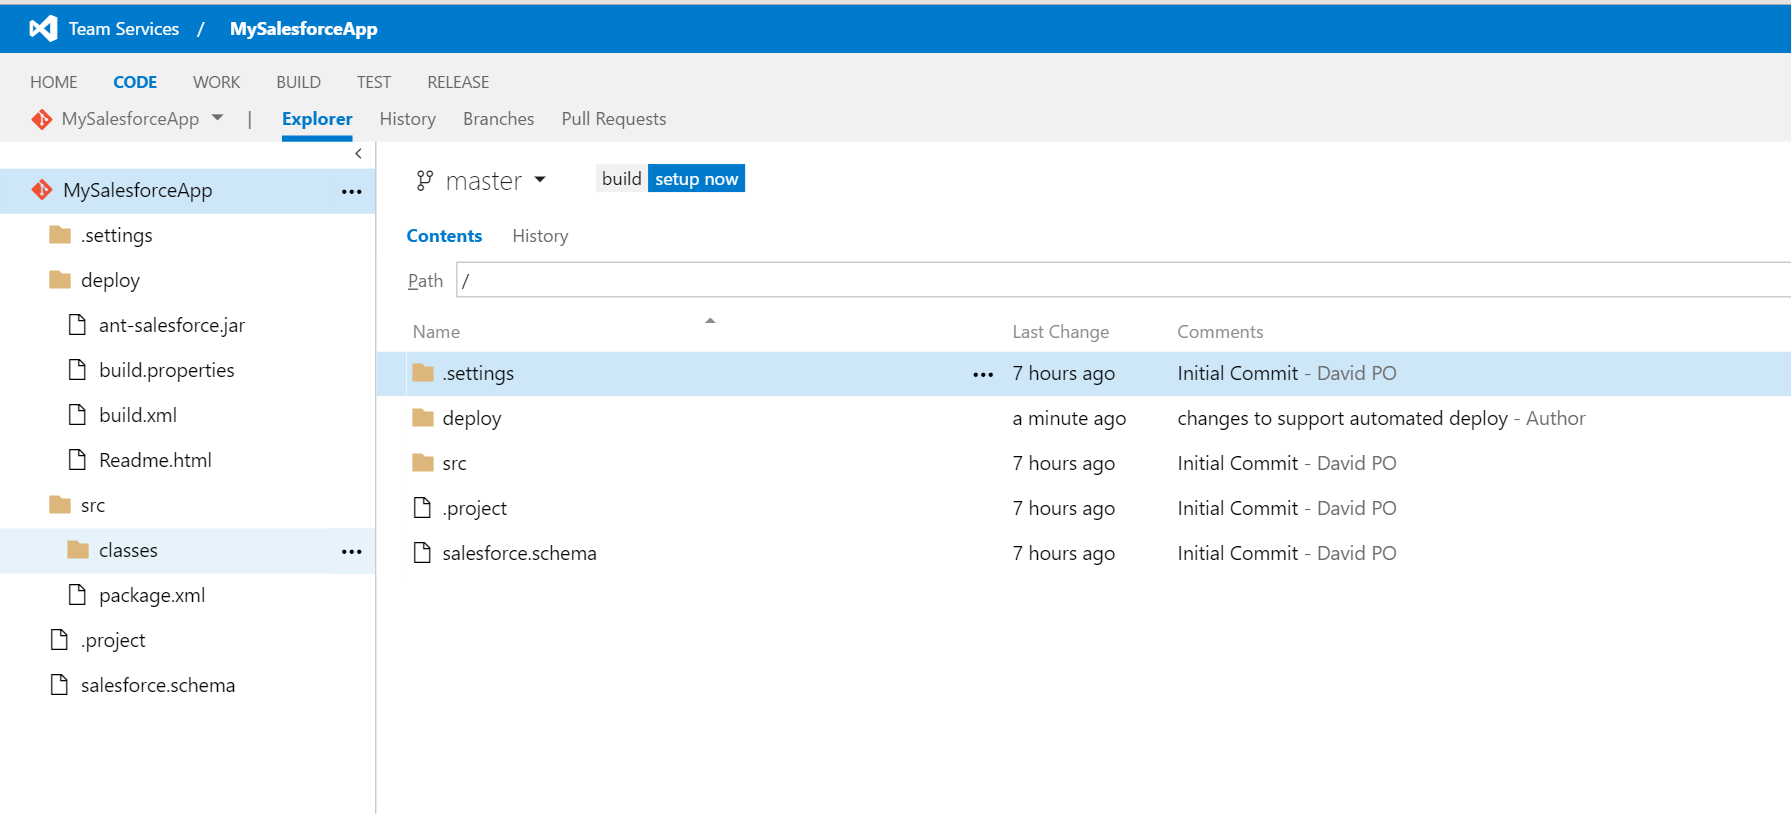Click the Last Change column header

pos(1060,332)
